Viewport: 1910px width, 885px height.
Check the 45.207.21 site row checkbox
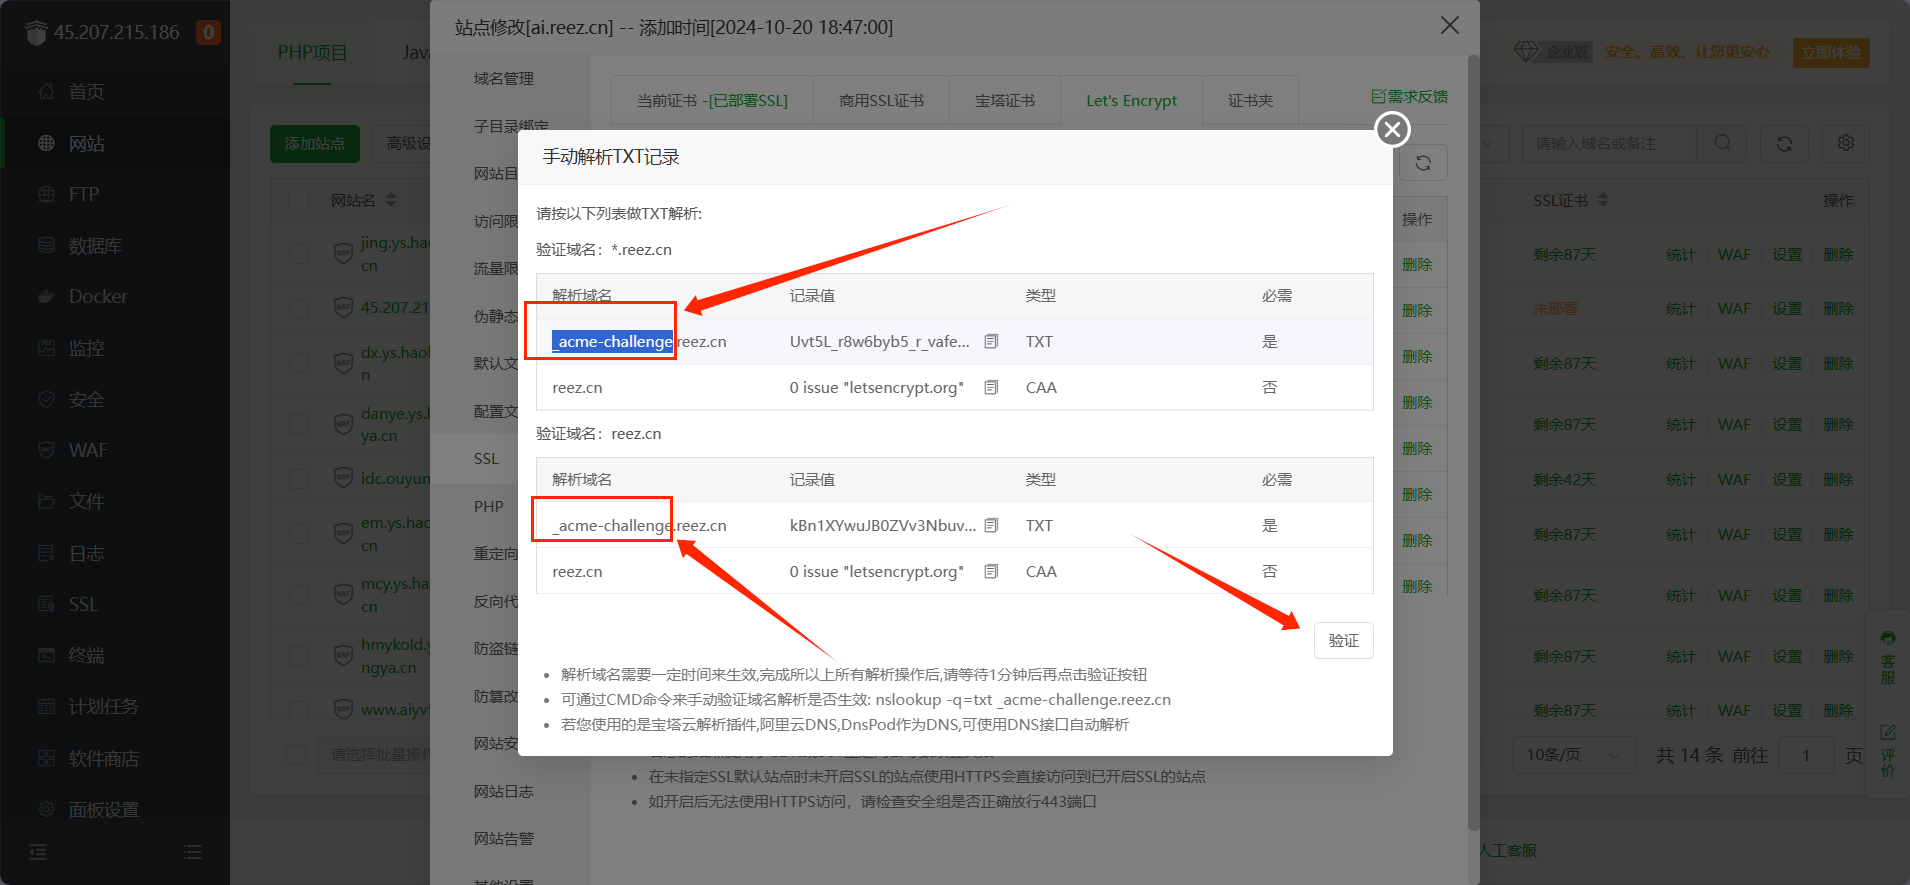pos(299,308)
